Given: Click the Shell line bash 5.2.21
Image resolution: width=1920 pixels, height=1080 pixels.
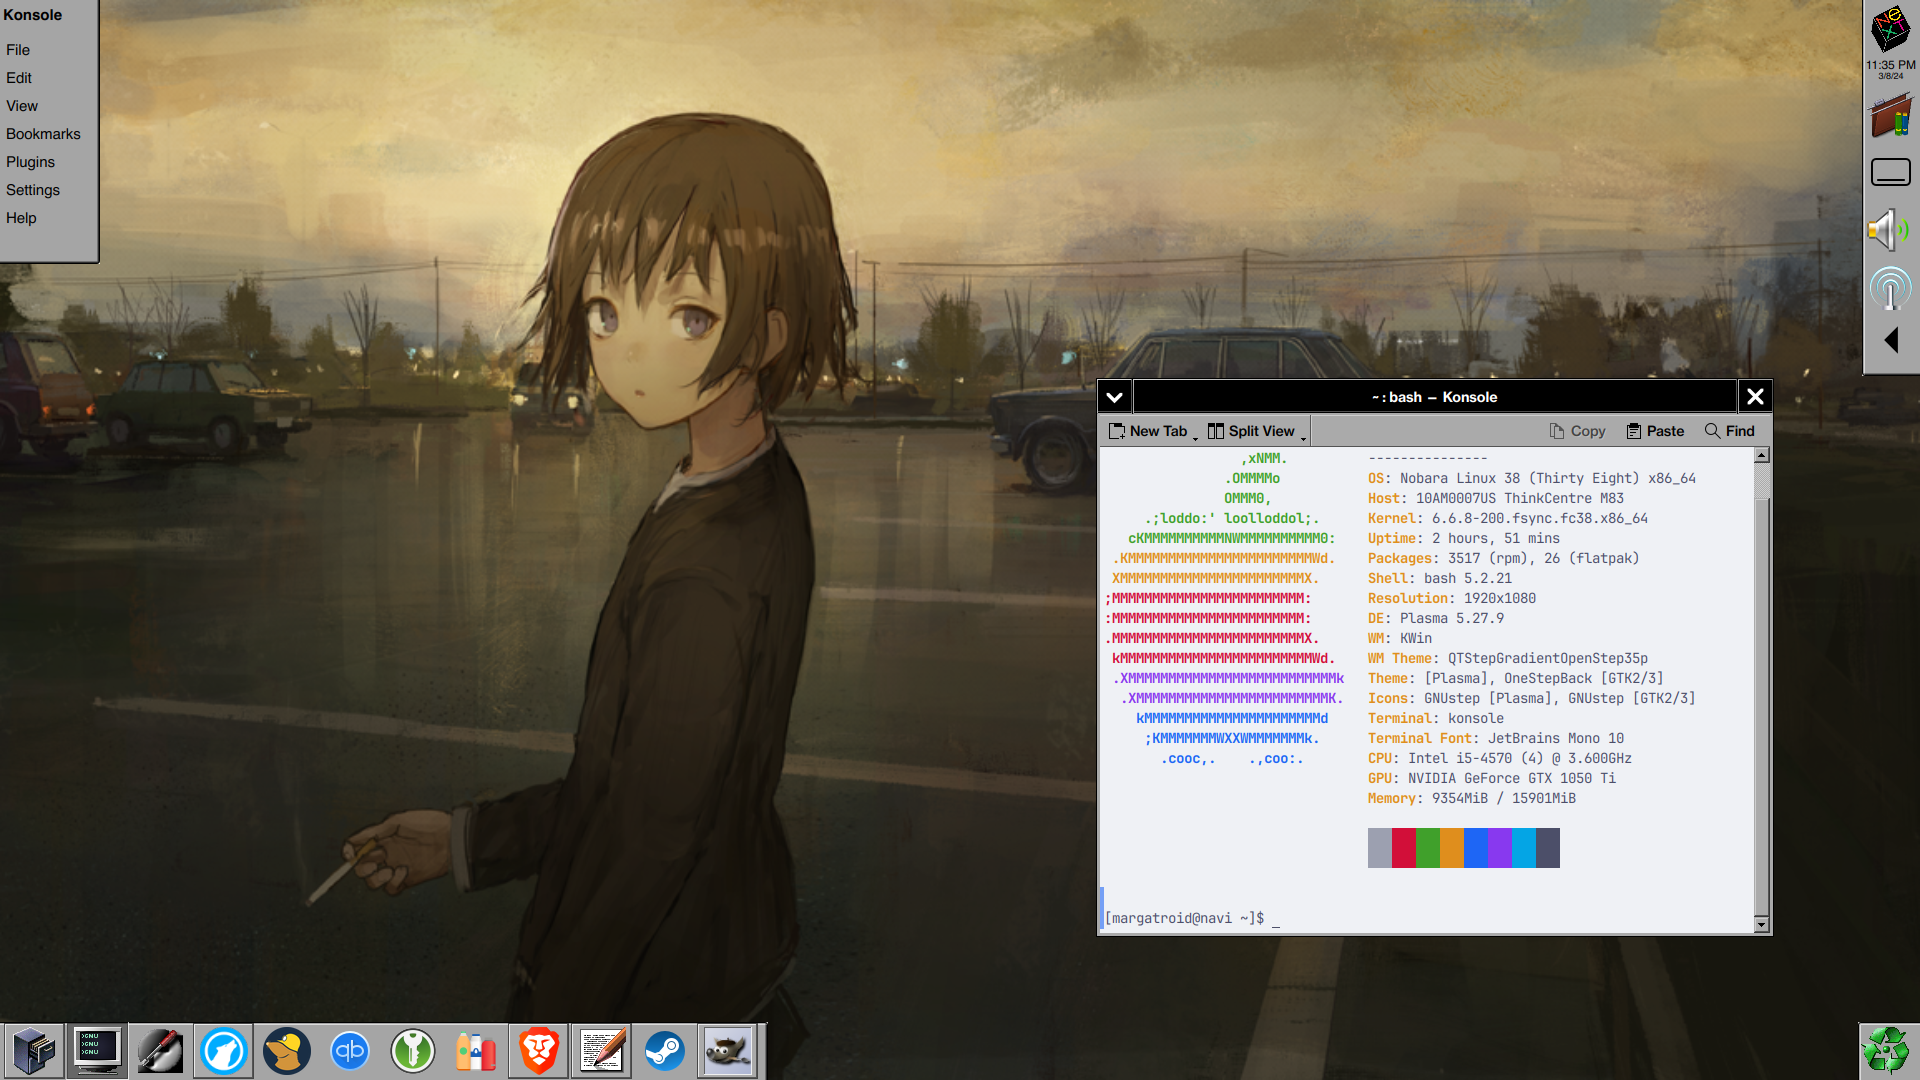Looking at the screenshot, I should tap(1440, 578).
